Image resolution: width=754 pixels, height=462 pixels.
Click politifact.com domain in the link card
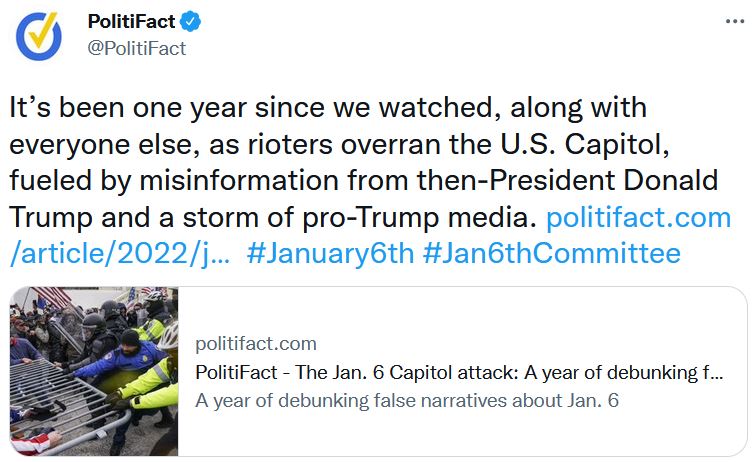point(256,344)
